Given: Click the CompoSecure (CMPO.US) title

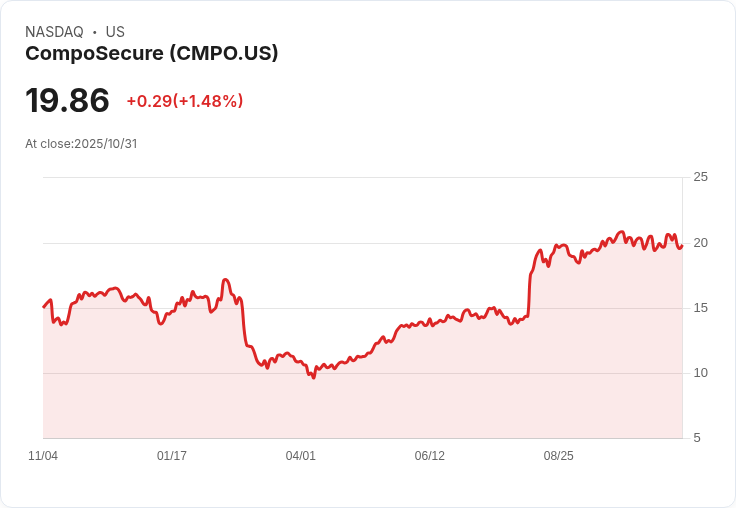Looking at the screenshot, I should tap(152, 54).
